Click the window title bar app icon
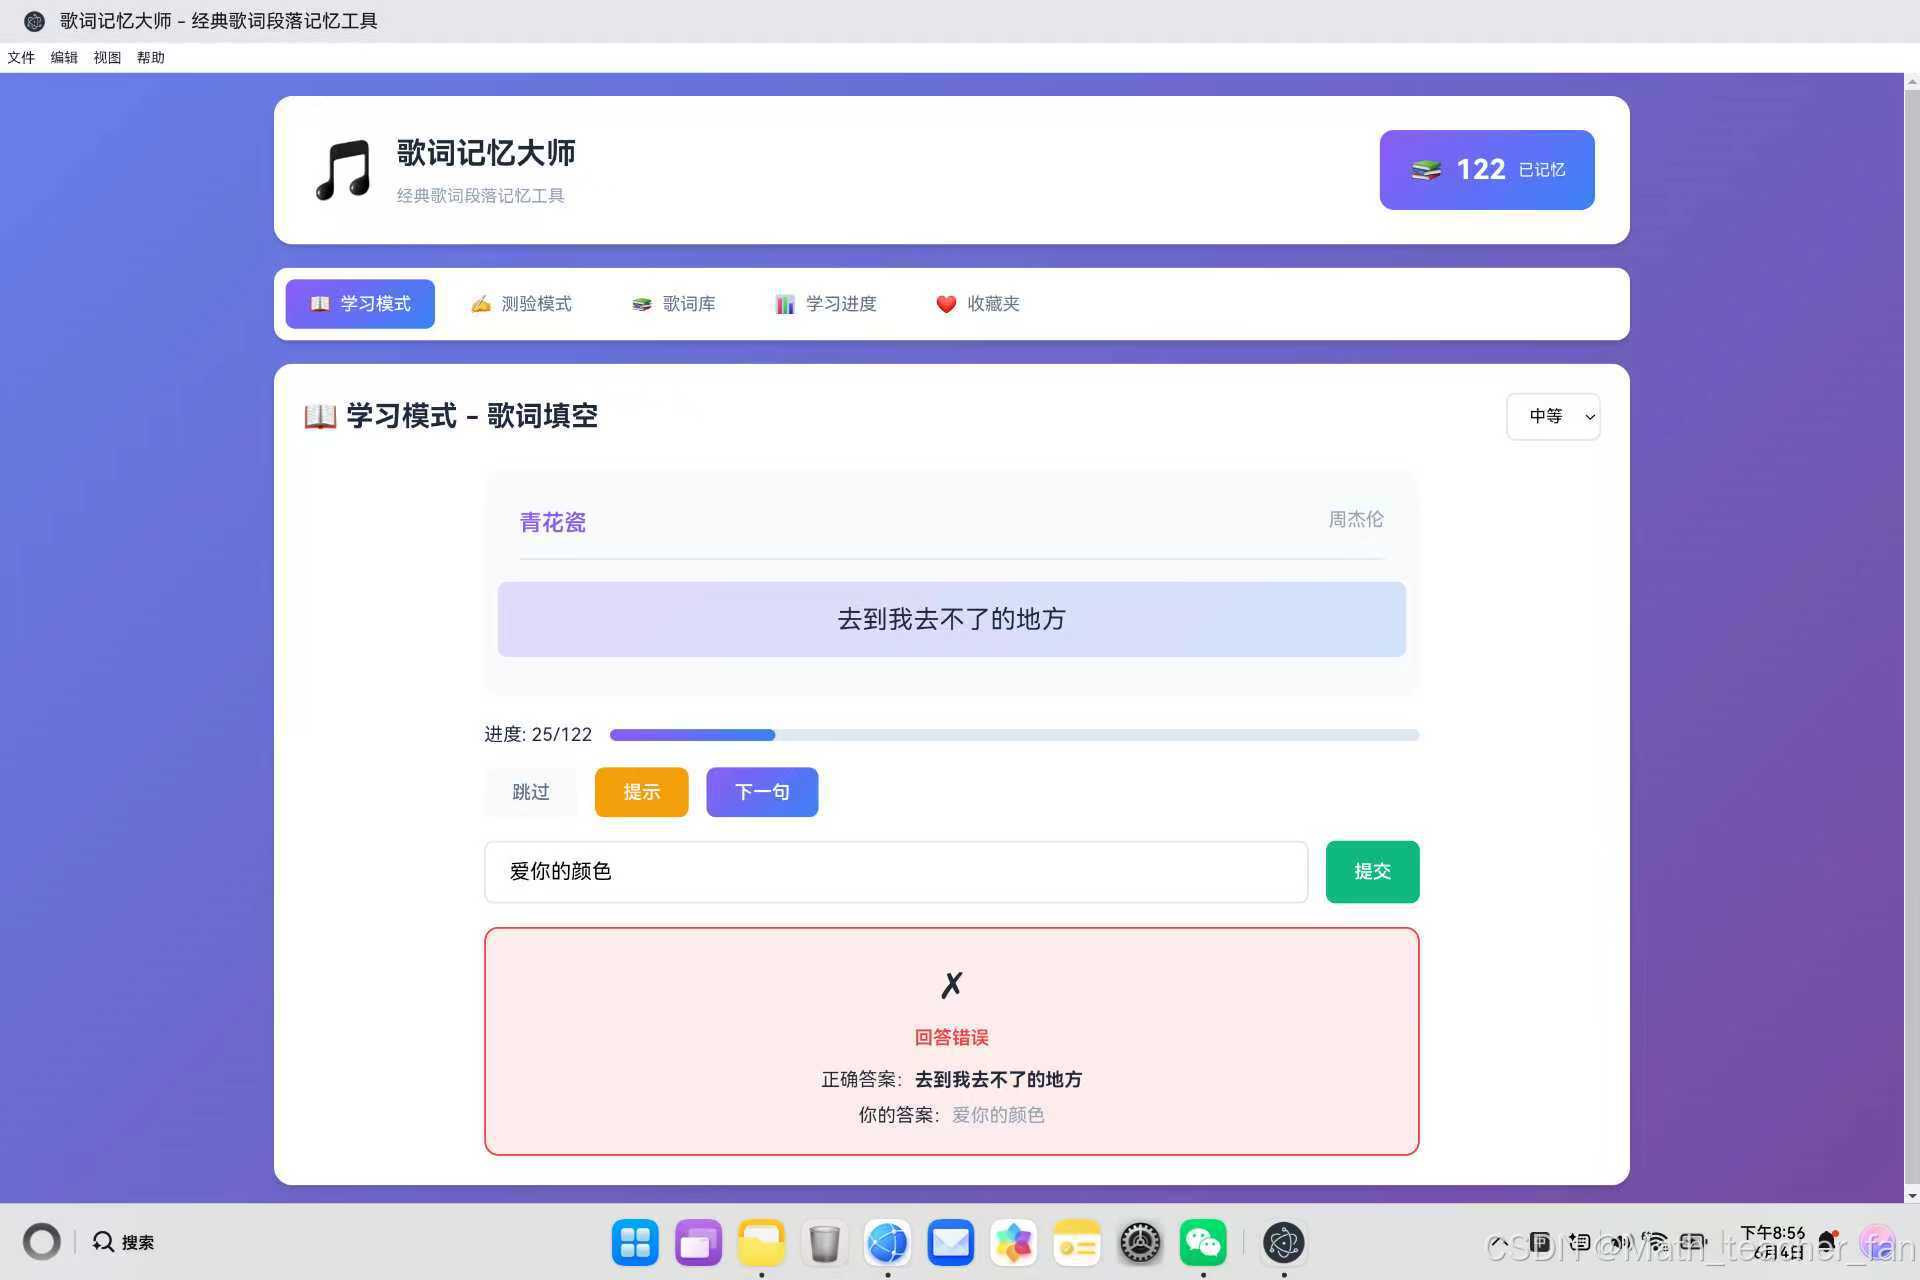Screen dimensions: 1920x1280 pos(34,21)
